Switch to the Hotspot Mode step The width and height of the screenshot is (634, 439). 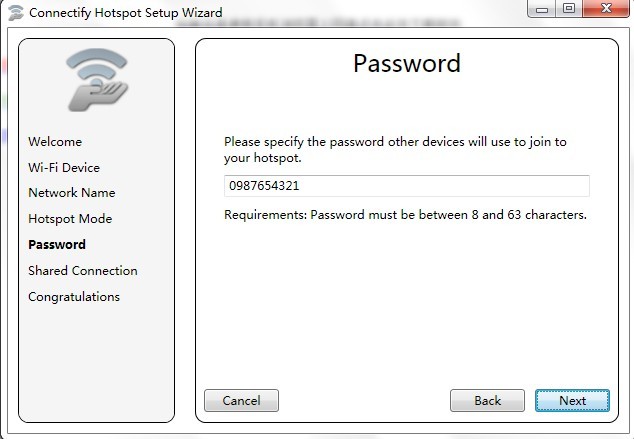pyautogui.click(x=70, y=219)
